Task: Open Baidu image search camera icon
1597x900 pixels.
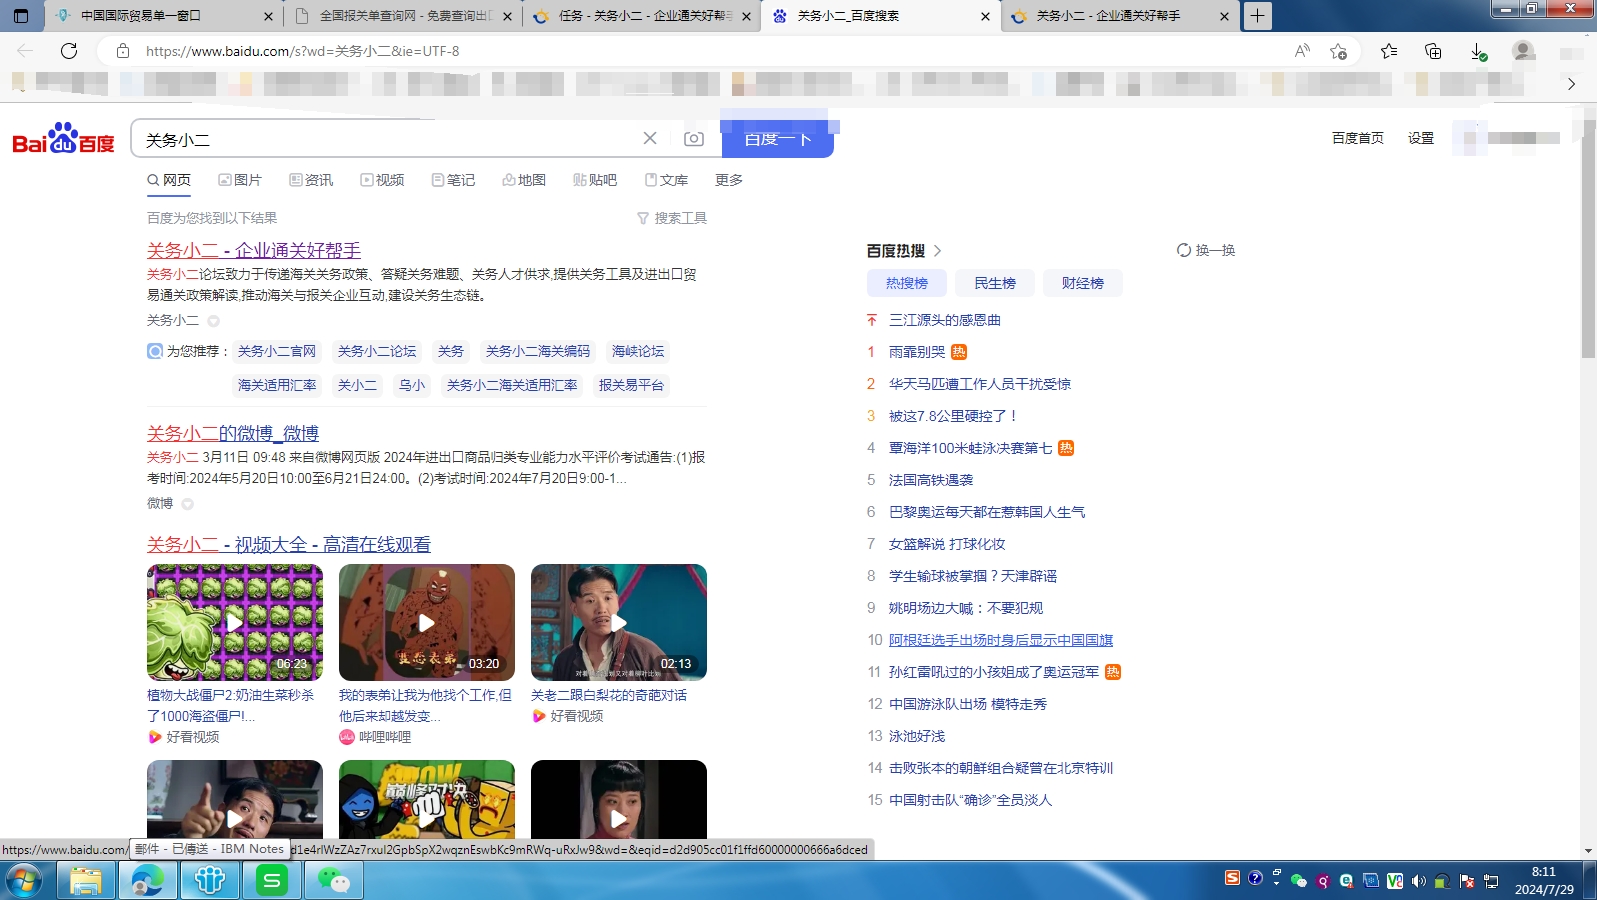Action: coord(694,139)
